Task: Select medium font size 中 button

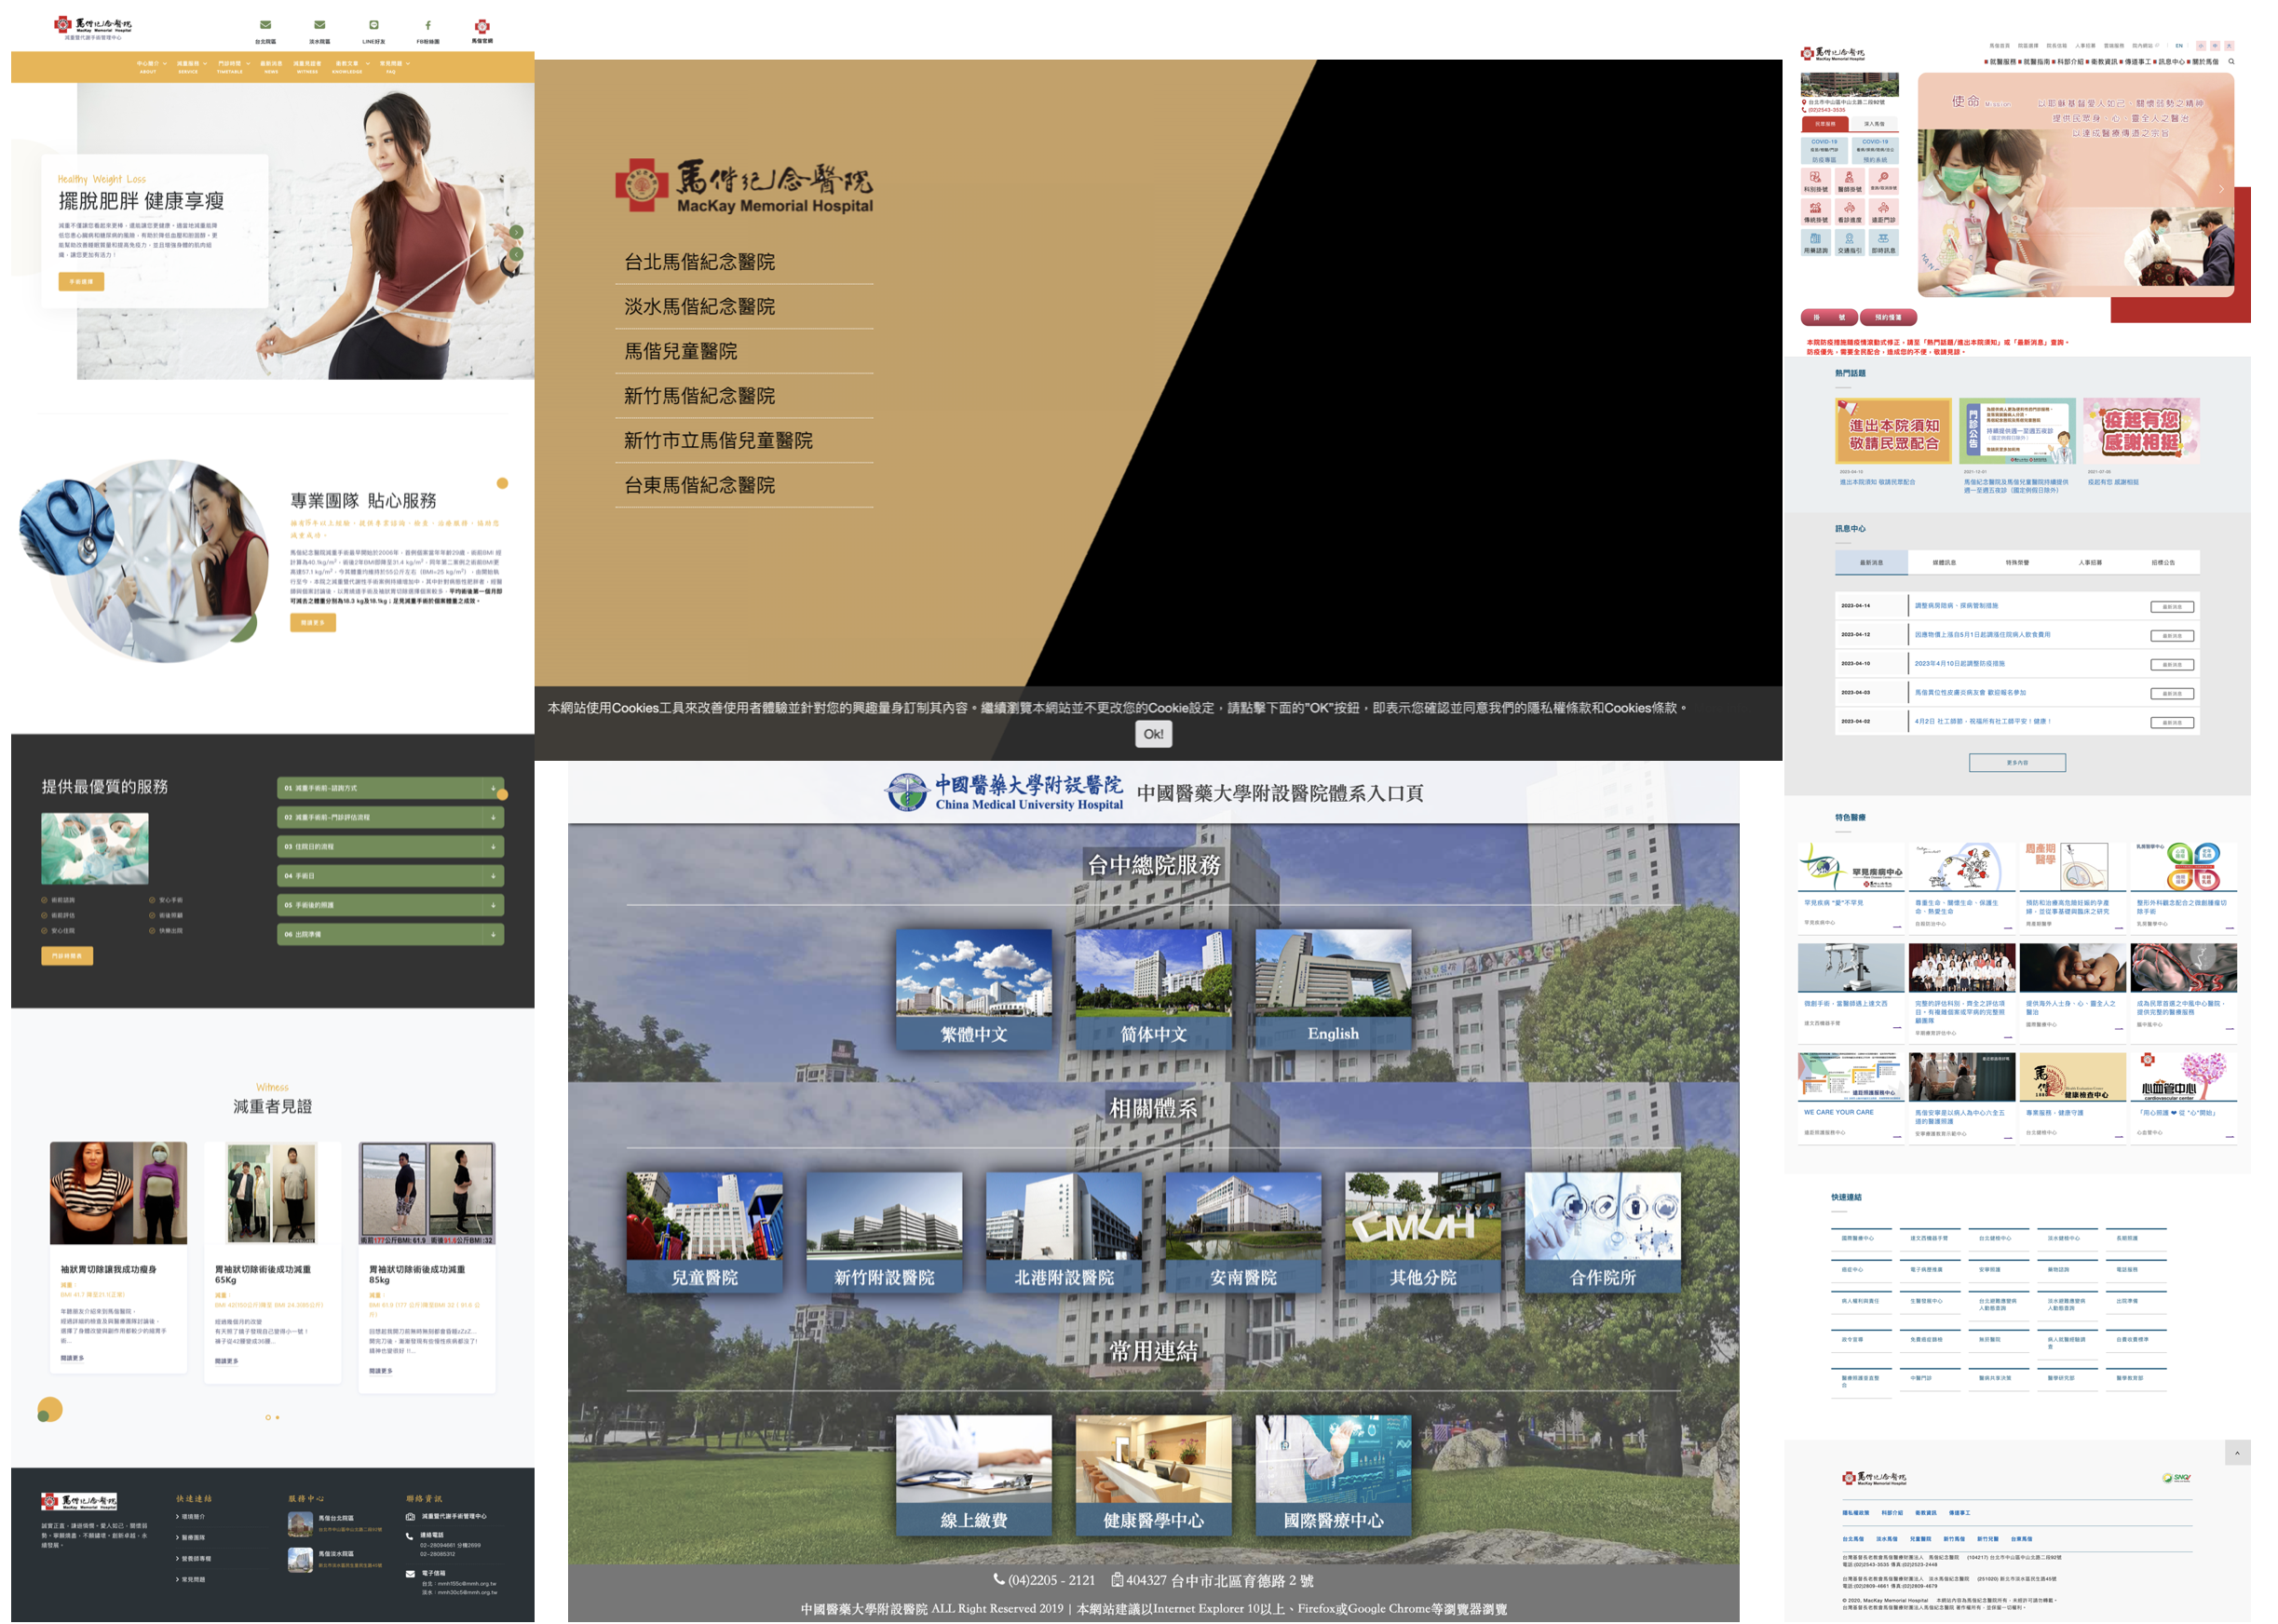Action: [2215, 46]
